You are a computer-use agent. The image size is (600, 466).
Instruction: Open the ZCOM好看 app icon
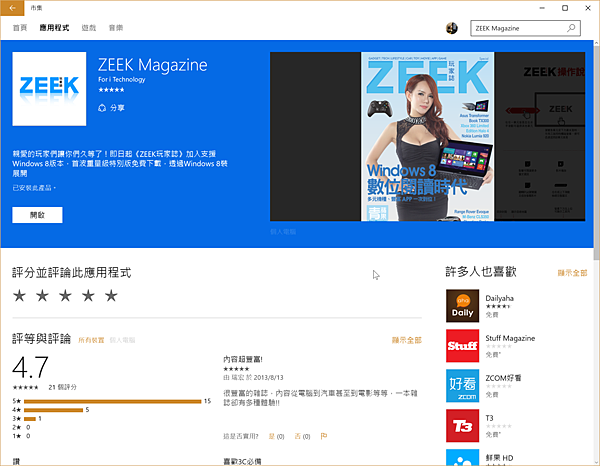(x=462, y=386)
